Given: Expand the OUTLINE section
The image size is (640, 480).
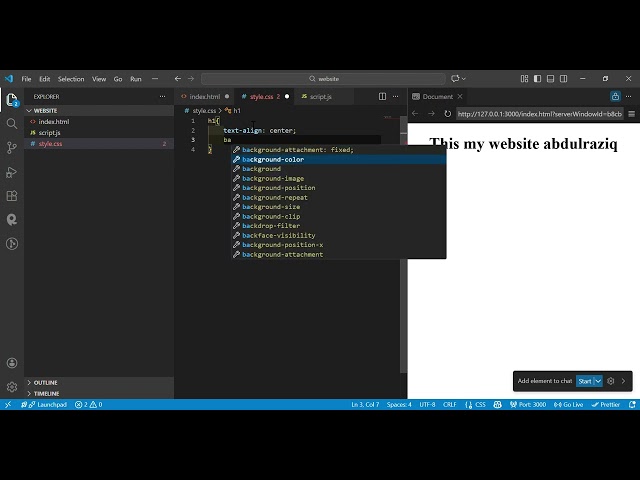Looking at the screenshot, I should click(x=99, y=382).
